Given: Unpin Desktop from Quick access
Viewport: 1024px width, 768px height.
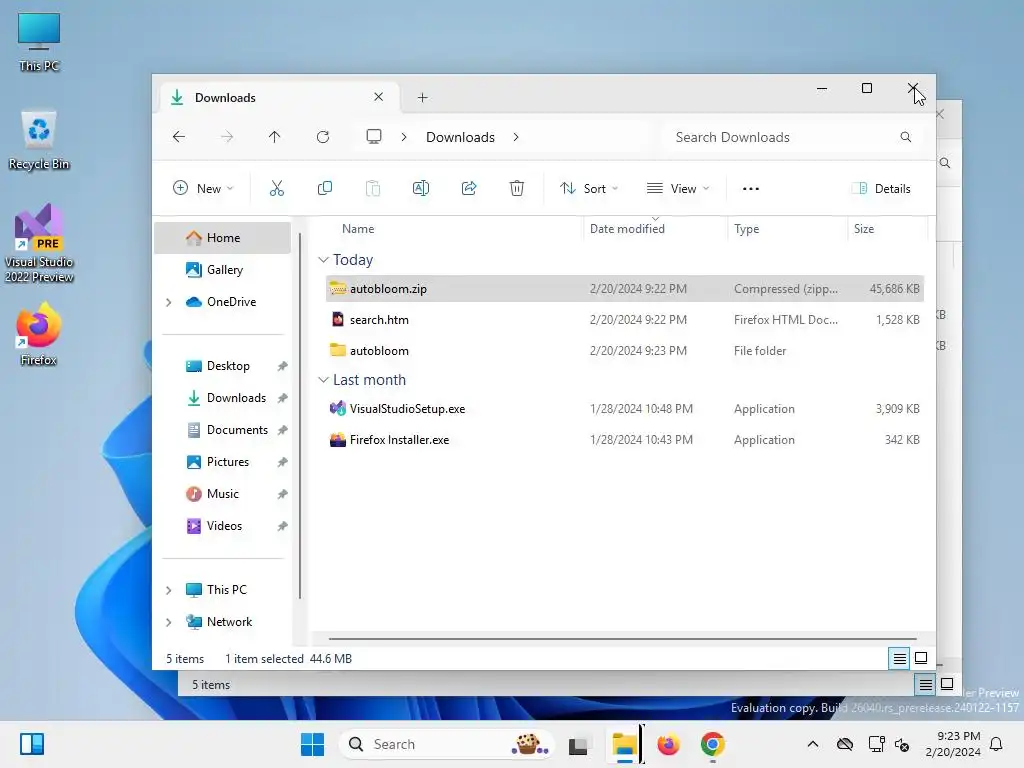Looking at the screenshot, I should 282,366.
